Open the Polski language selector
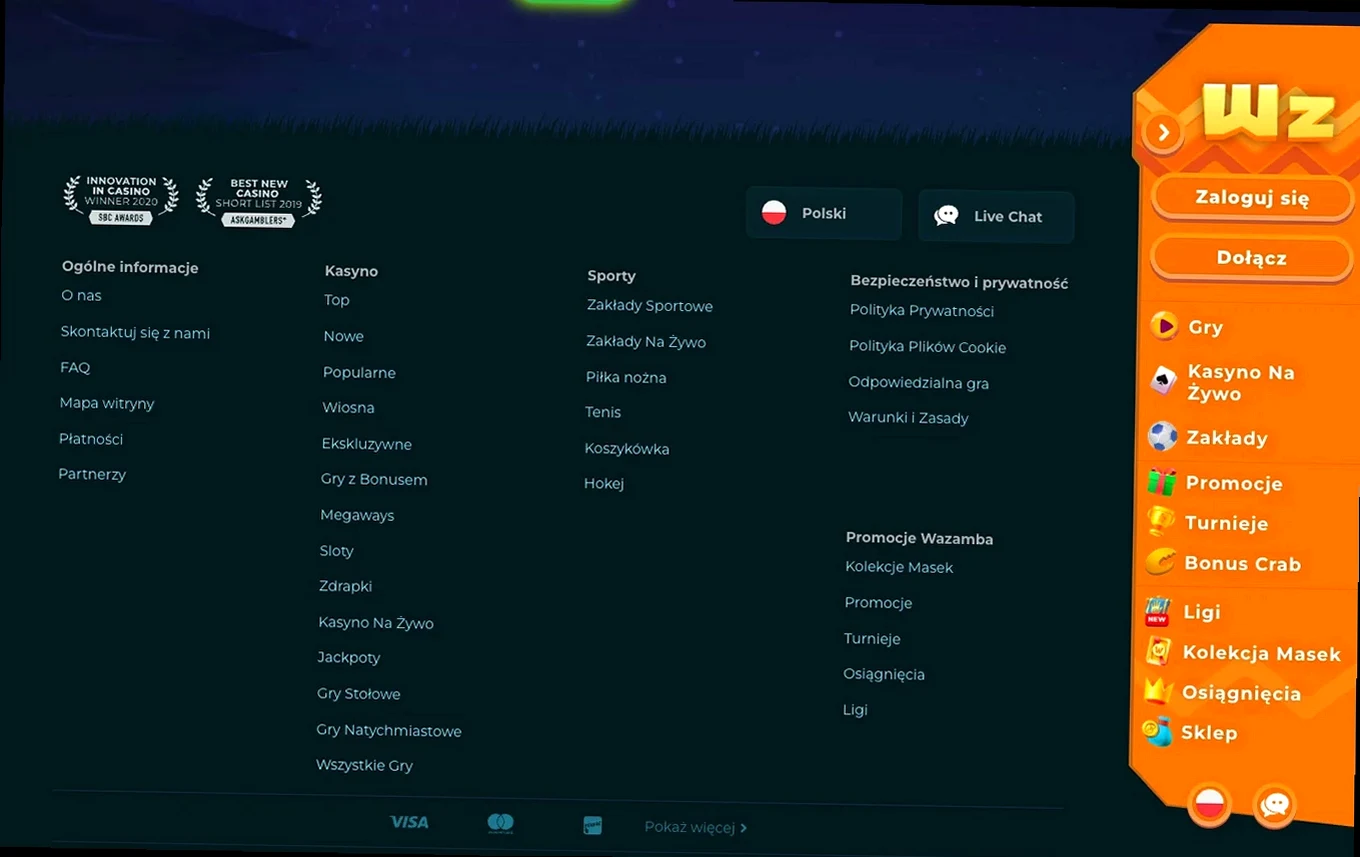Image resolution: width=1360 pixels, height=857 pixels. click(x=824, y=213)
